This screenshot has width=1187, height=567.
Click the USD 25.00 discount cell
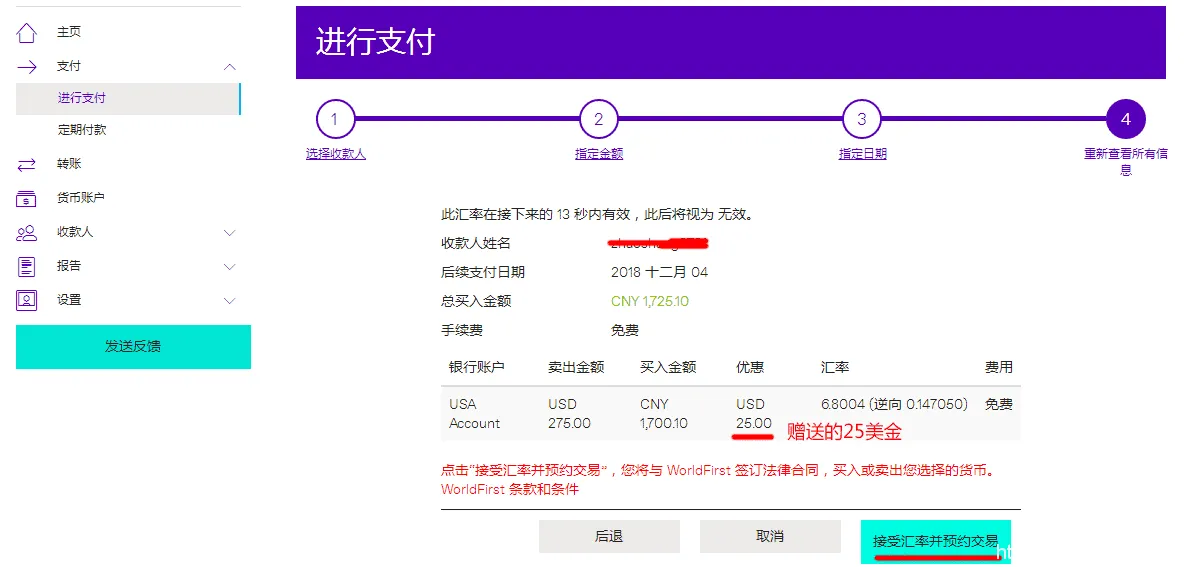(754, 414)
